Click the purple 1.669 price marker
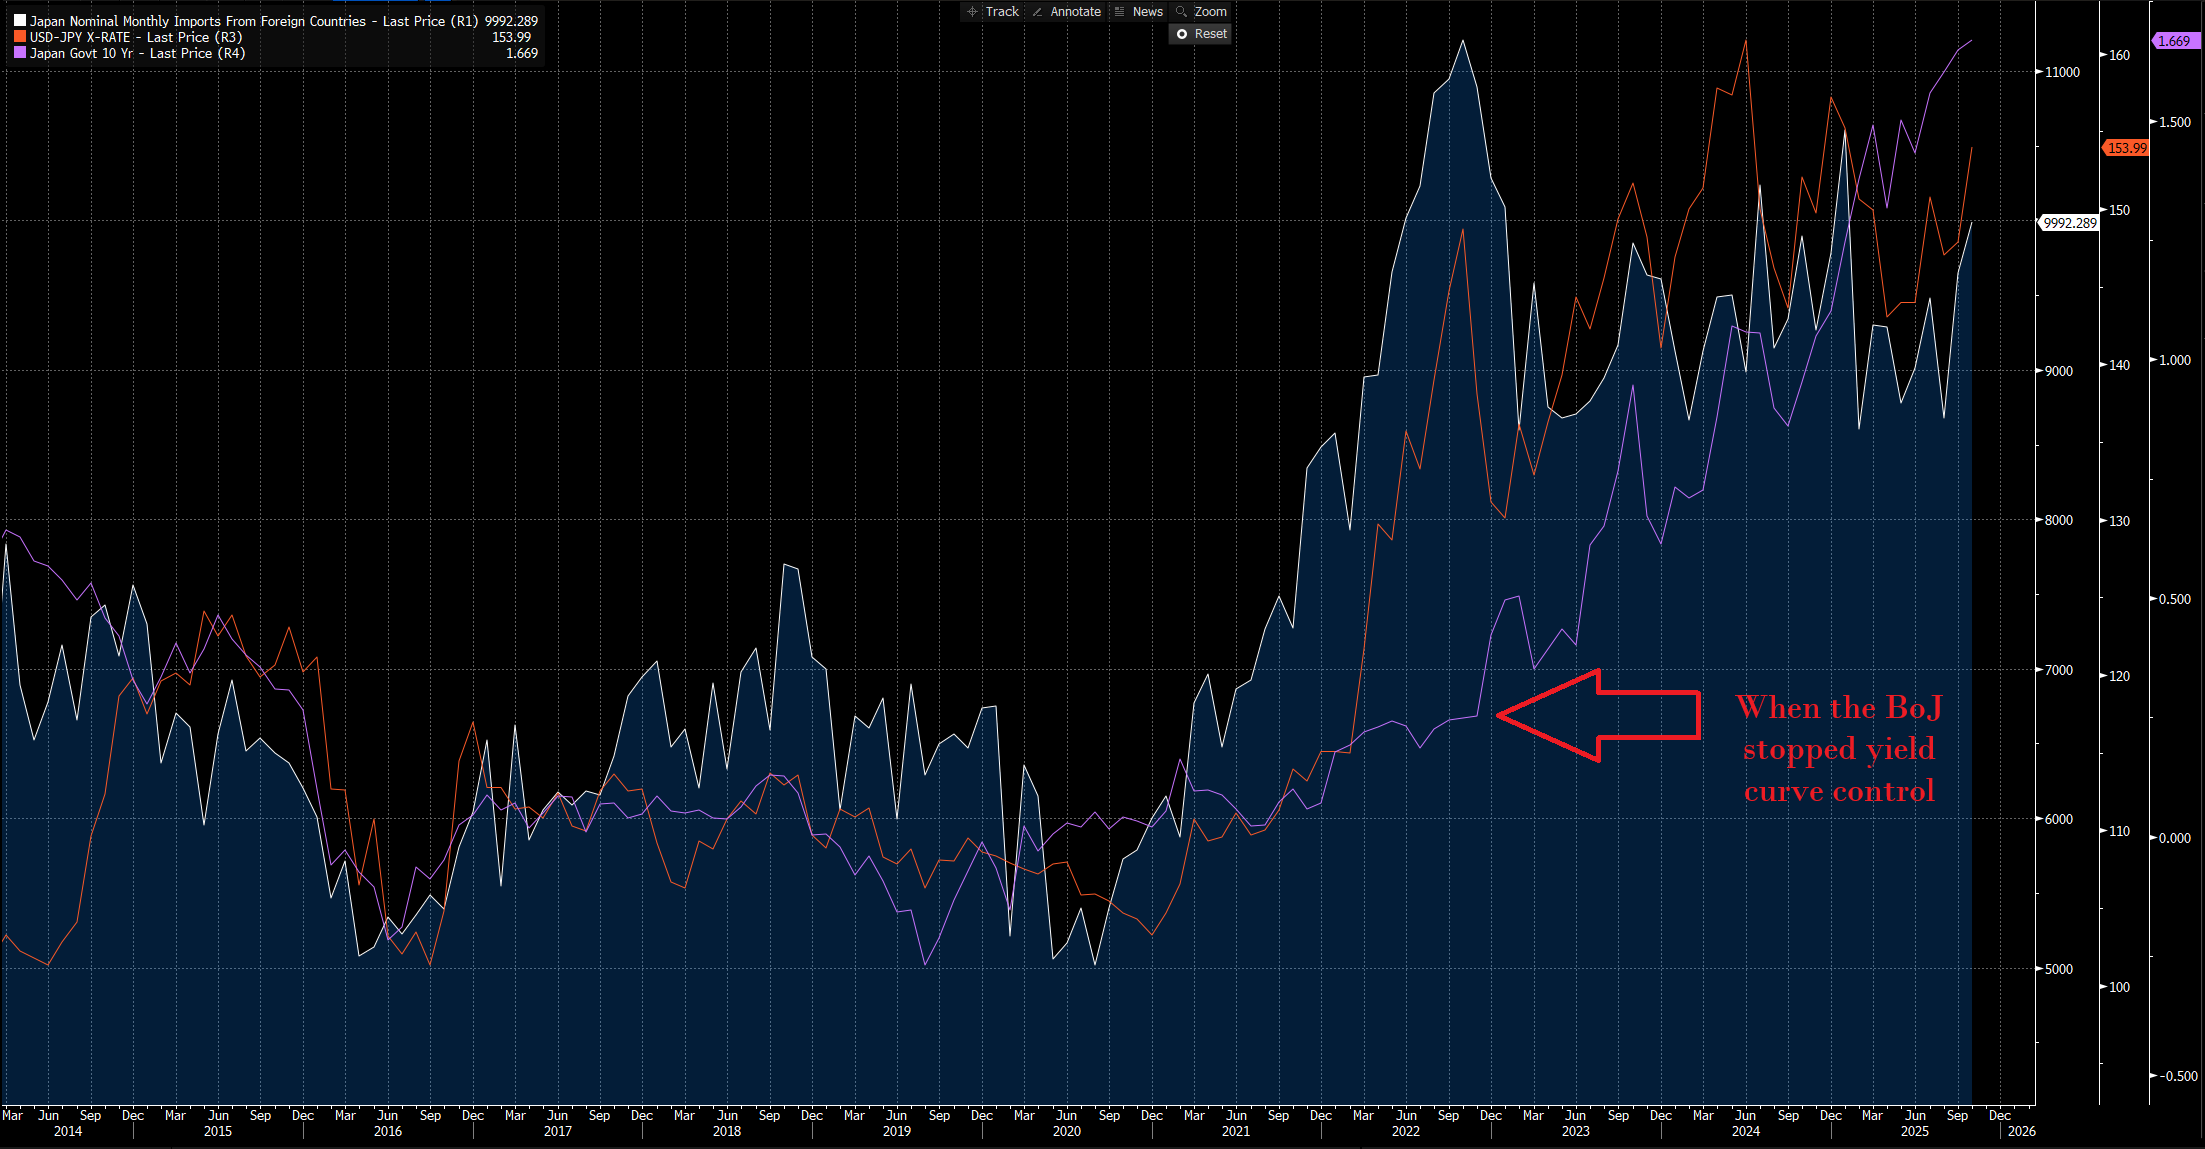Viewport: 2205px width, 1149px height. click(x=2176, y=42)
